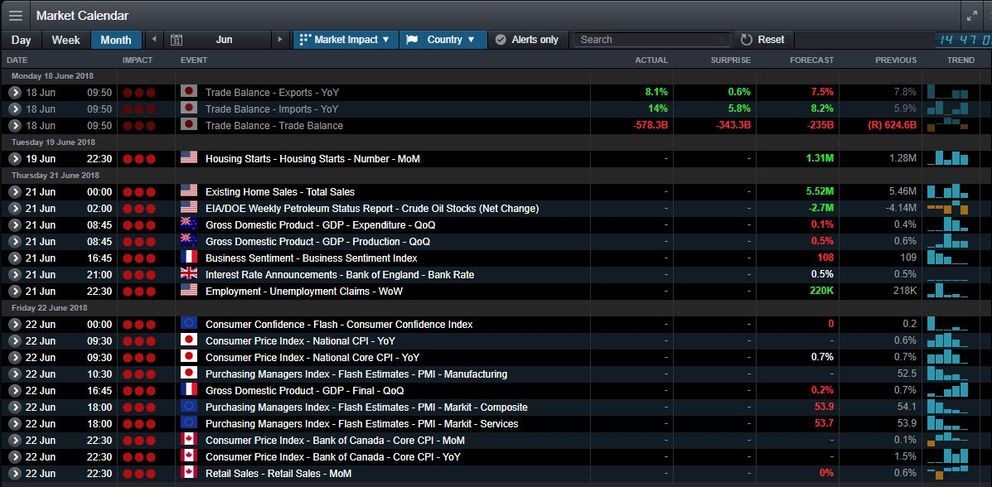Click the Reset button

(x=762, y=40)
